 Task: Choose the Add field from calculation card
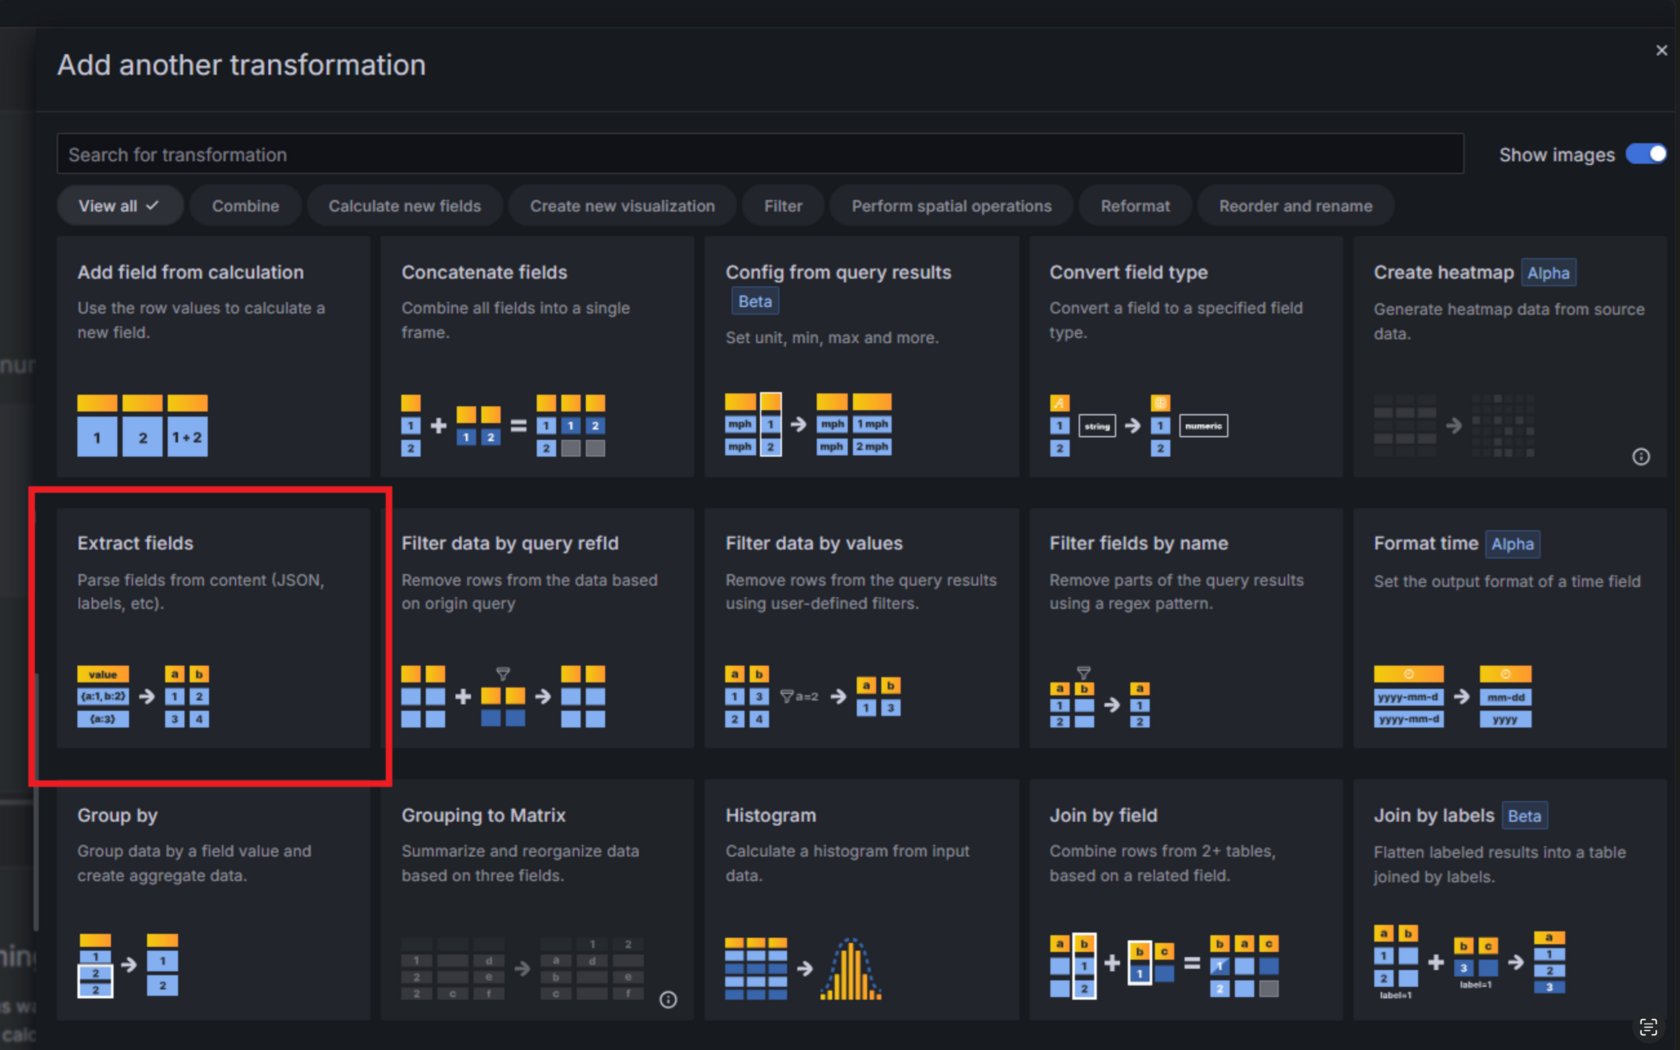tap(213, 356)
